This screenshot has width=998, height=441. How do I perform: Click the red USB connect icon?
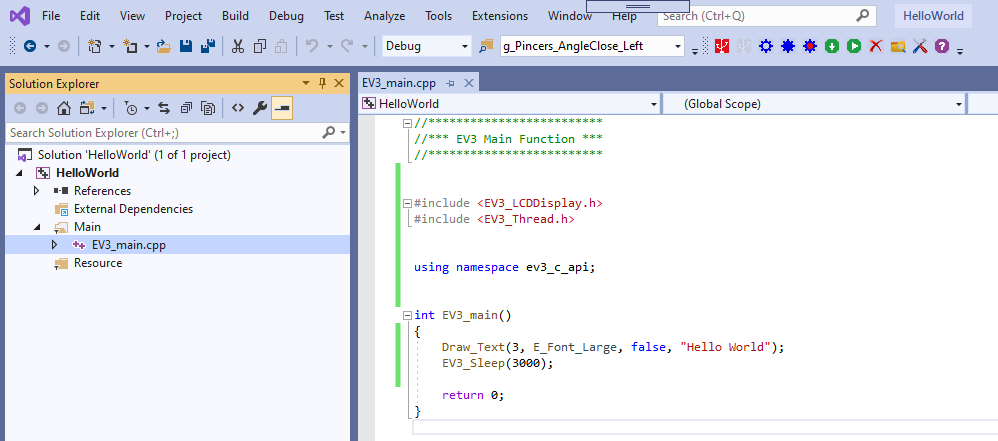click(x=722, y=46)
